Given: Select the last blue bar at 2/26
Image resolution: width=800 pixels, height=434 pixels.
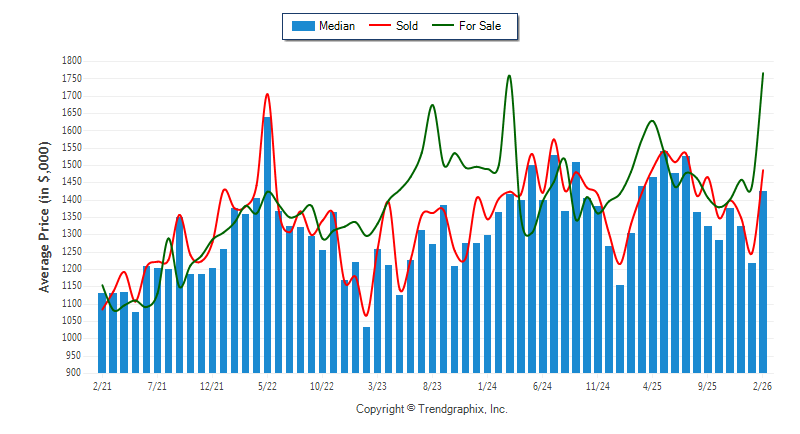Looking at the screenshot, I should pos(763,282).
